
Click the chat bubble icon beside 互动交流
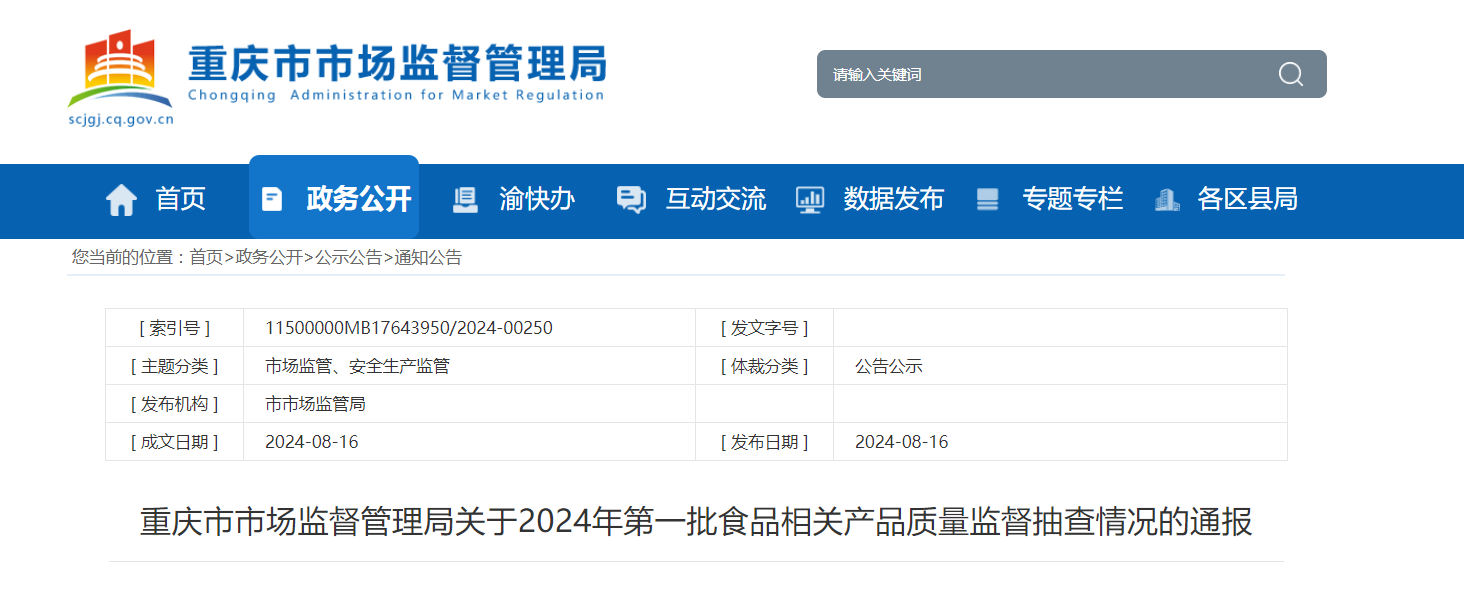[x=631, y=200]
